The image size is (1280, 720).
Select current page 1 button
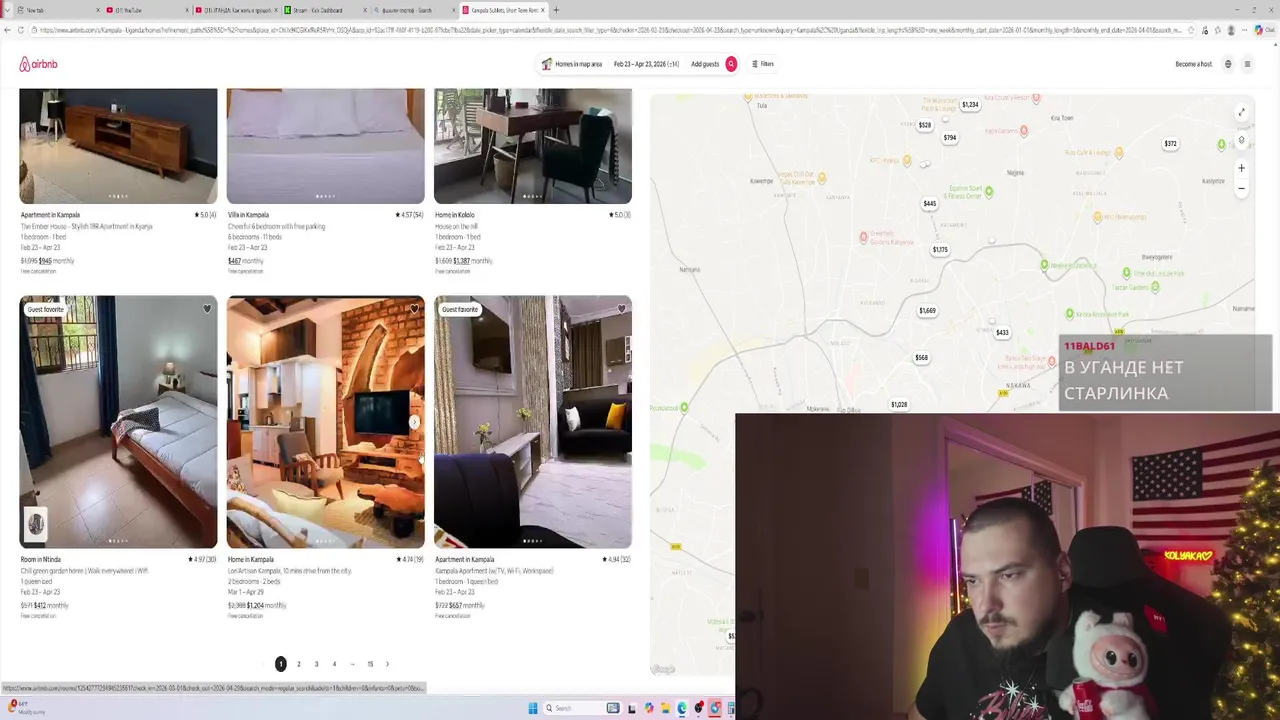[x=280, y=664]
